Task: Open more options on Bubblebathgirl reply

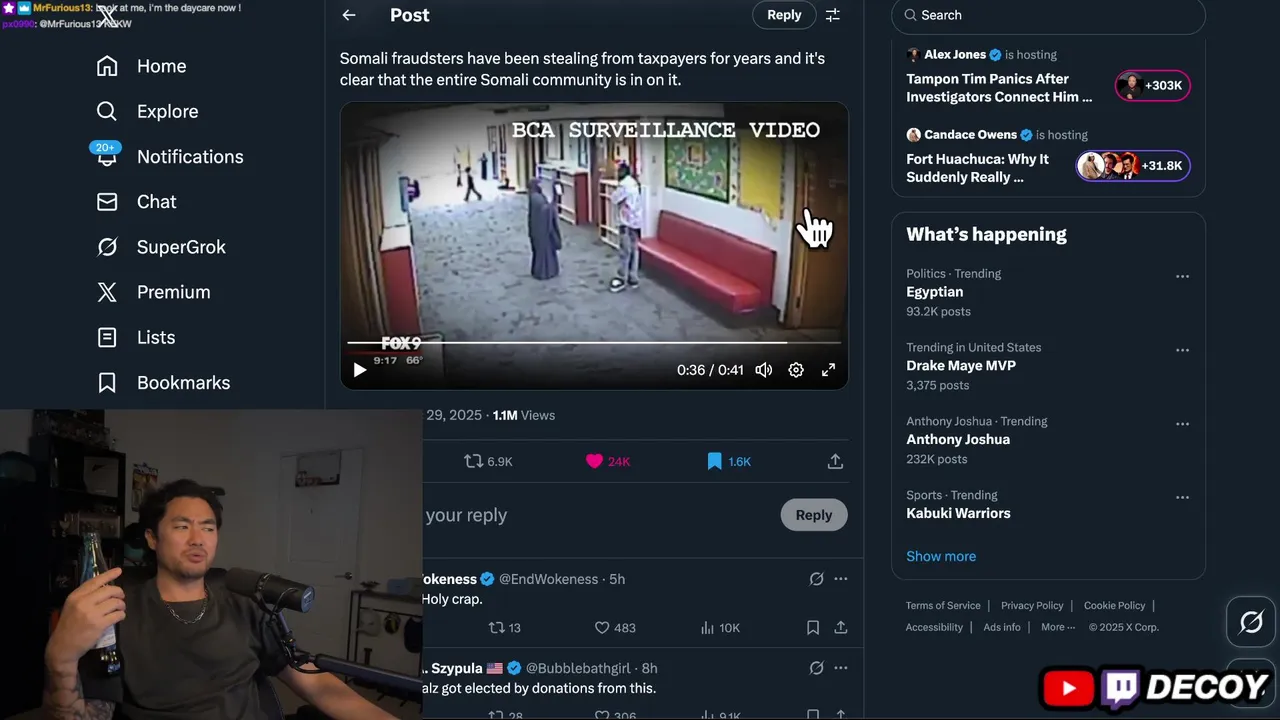Action: tap(840, 668)
